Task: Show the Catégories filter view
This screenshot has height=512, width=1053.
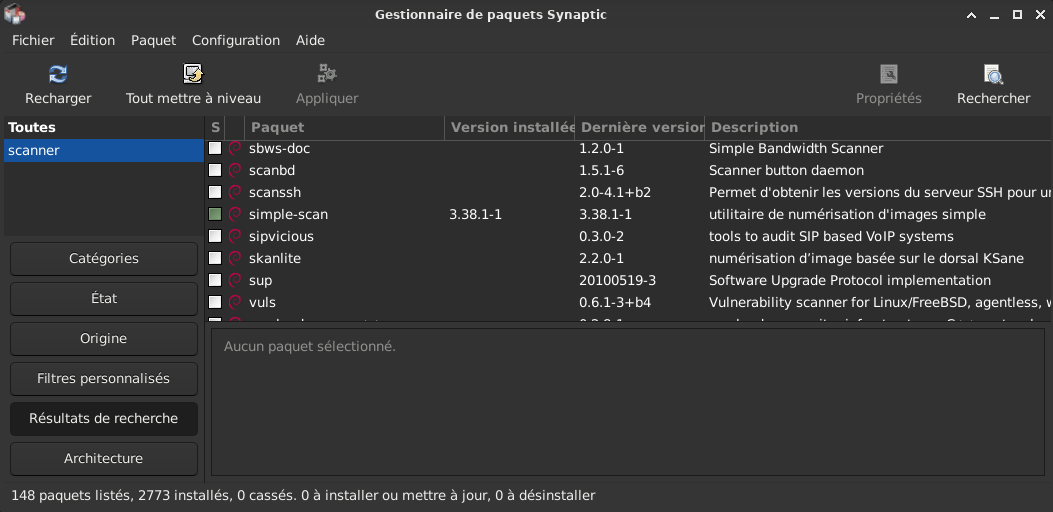Action: tap(104, 259)
